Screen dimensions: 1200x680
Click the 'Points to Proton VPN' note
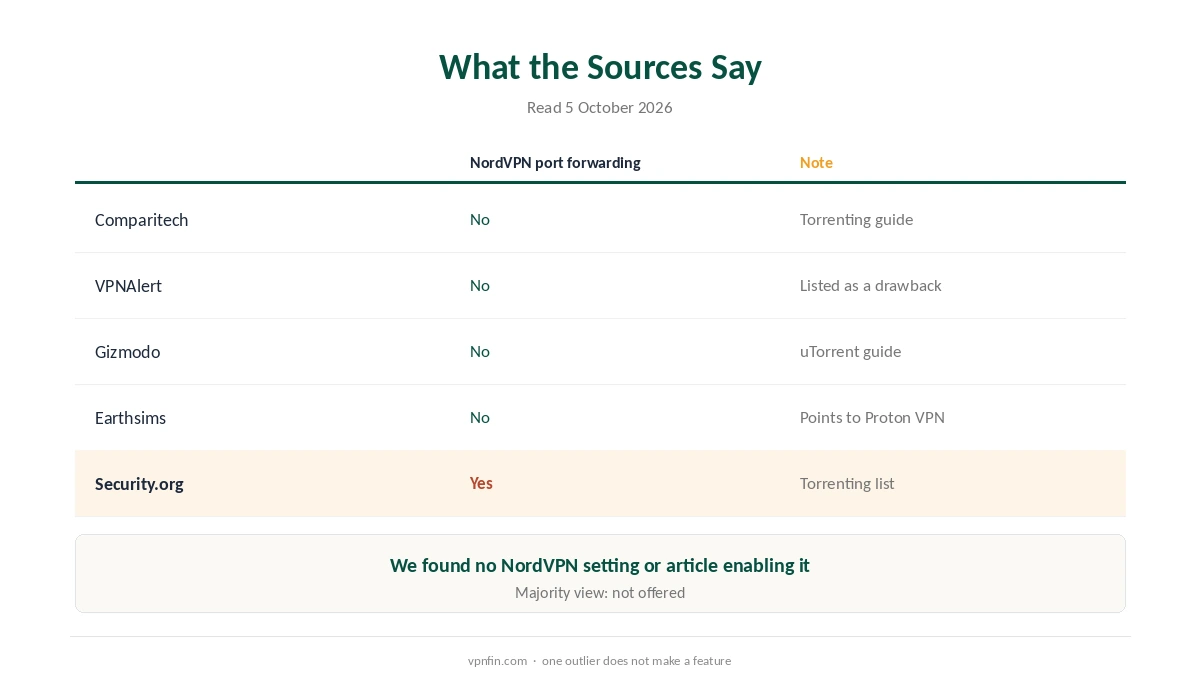872,418
